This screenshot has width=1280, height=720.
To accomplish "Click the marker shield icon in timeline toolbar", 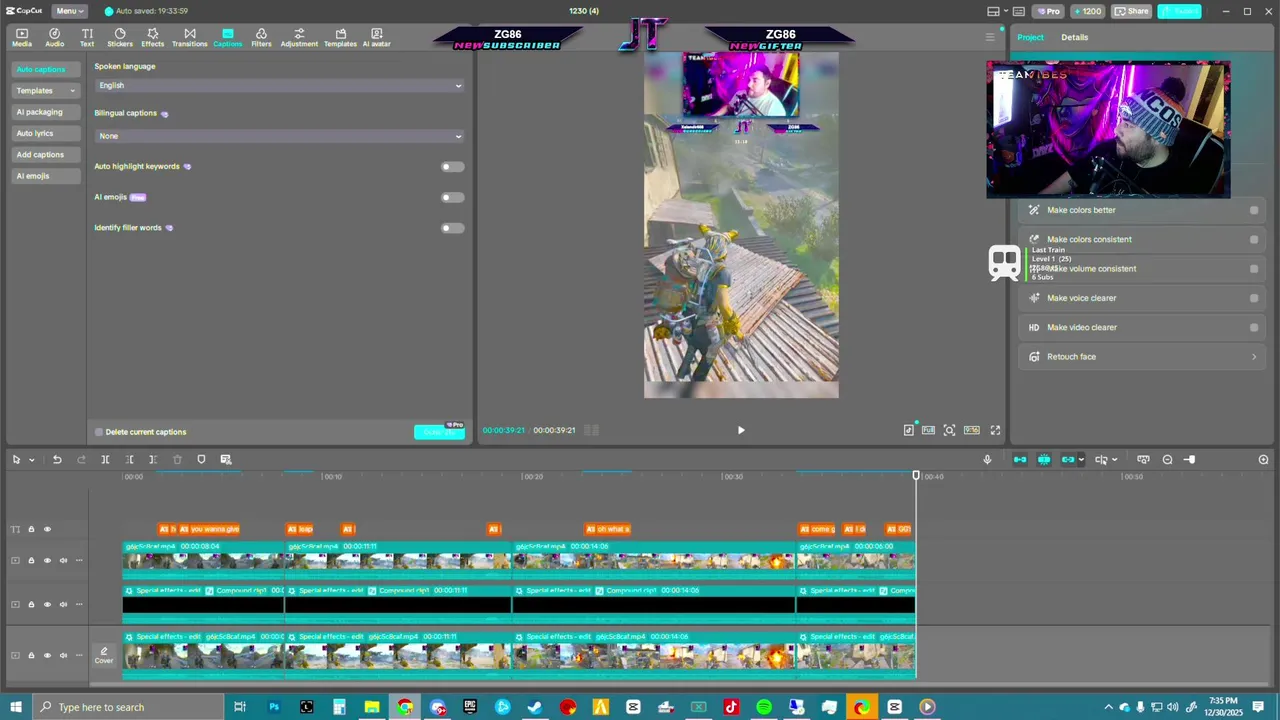I will [201, 459].
